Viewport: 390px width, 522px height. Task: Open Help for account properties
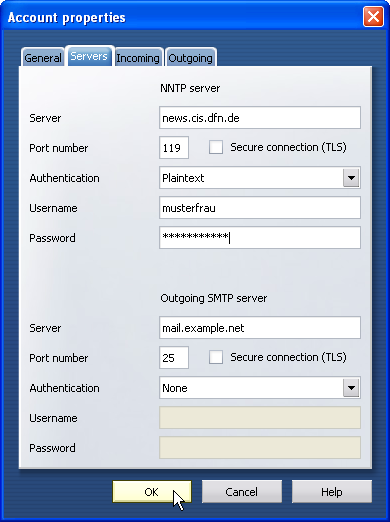[332, 492]
